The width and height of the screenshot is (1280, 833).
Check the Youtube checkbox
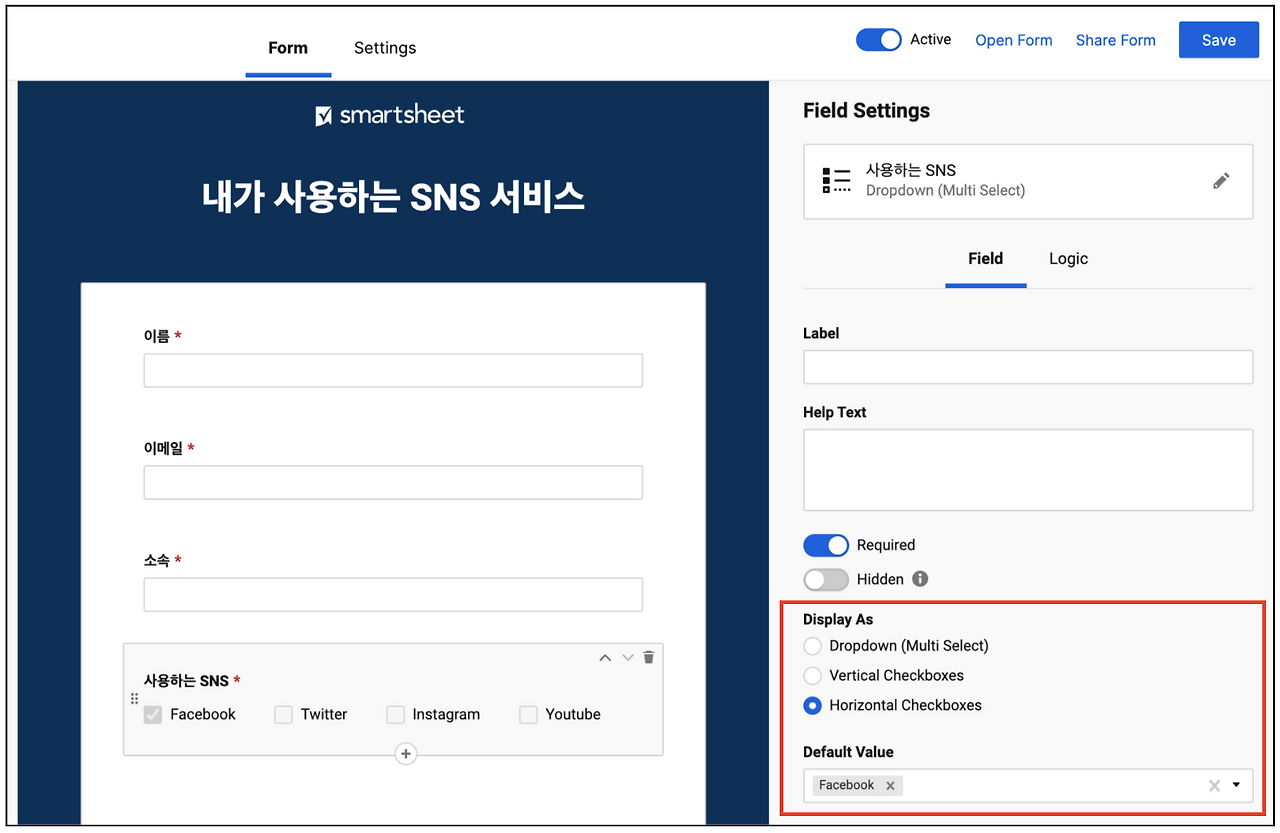coord(528,715)
